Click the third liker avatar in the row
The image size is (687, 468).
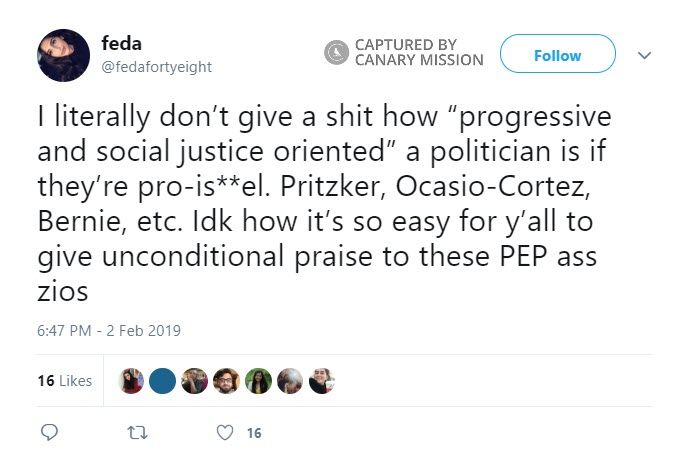195,381
